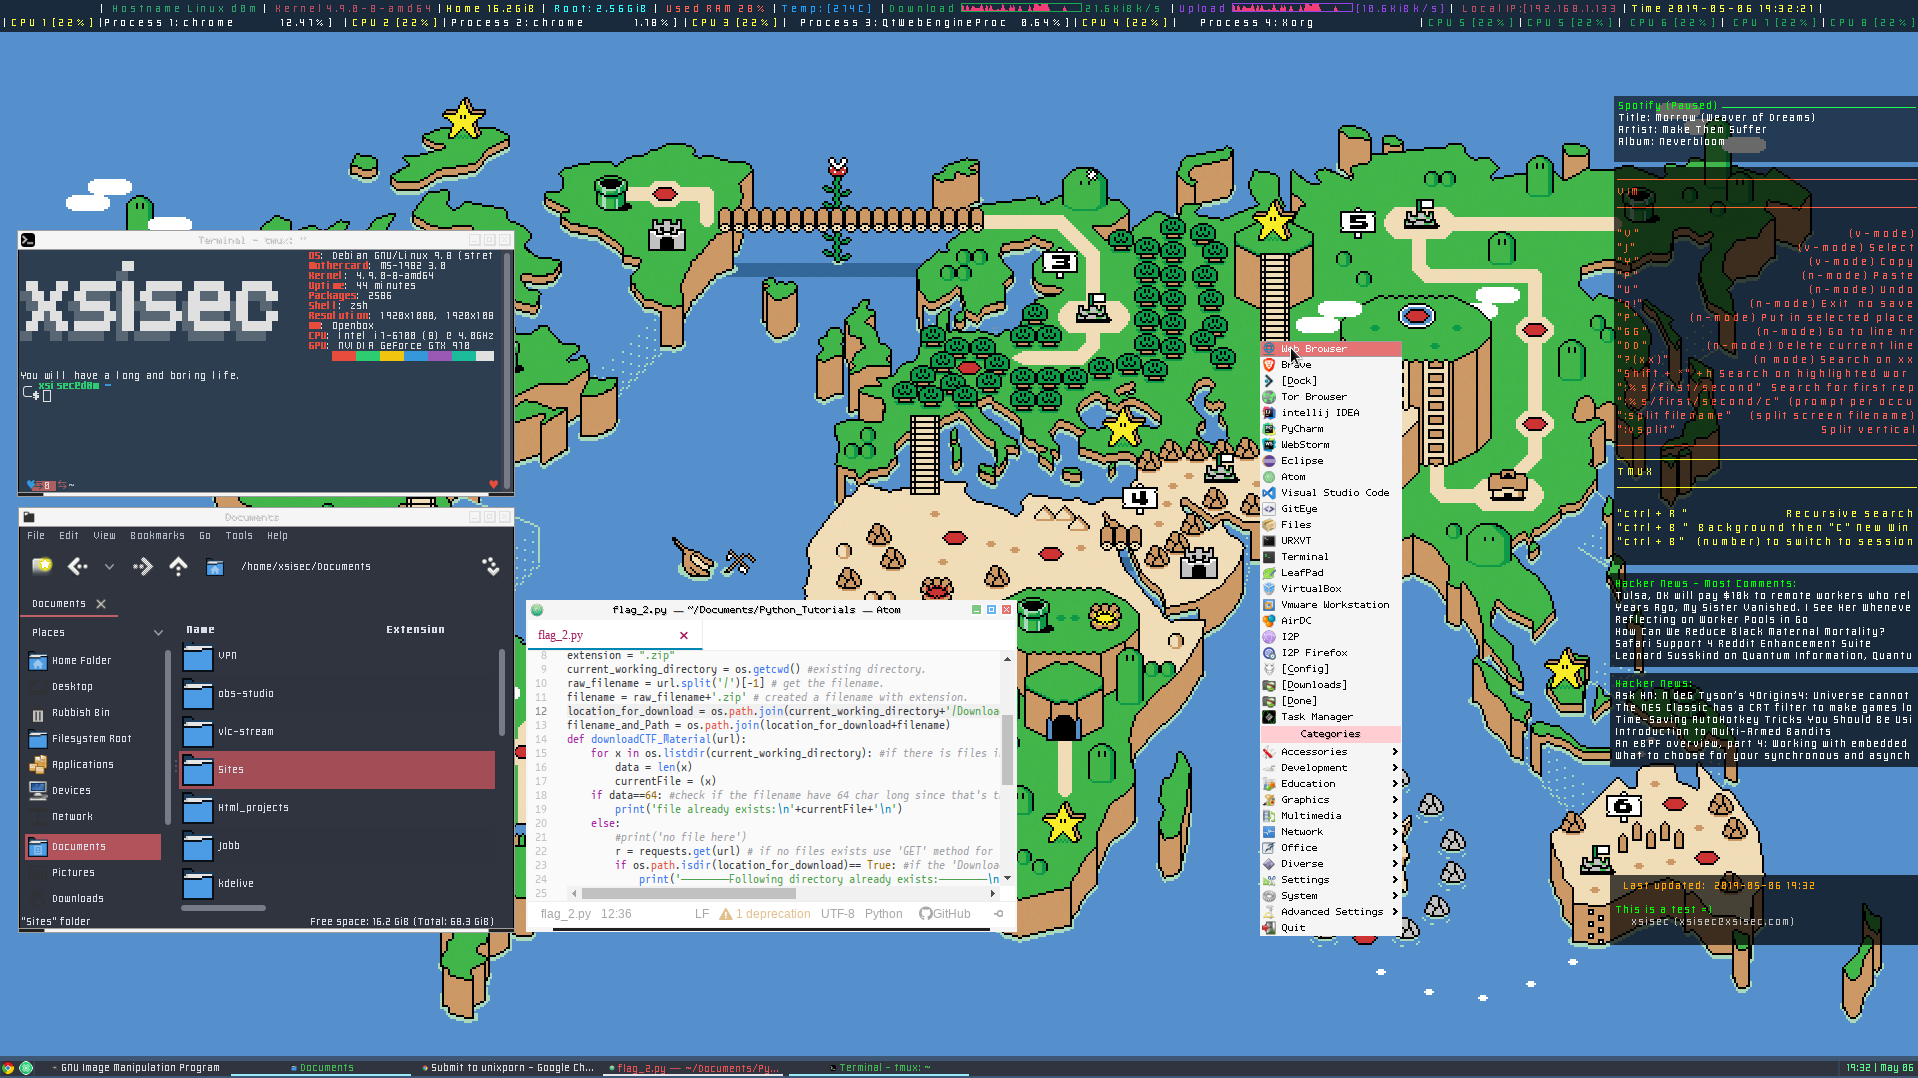Launch Tor Browser from the menu
This screenshot has width=1918, height=1078.
(1330, 397)
